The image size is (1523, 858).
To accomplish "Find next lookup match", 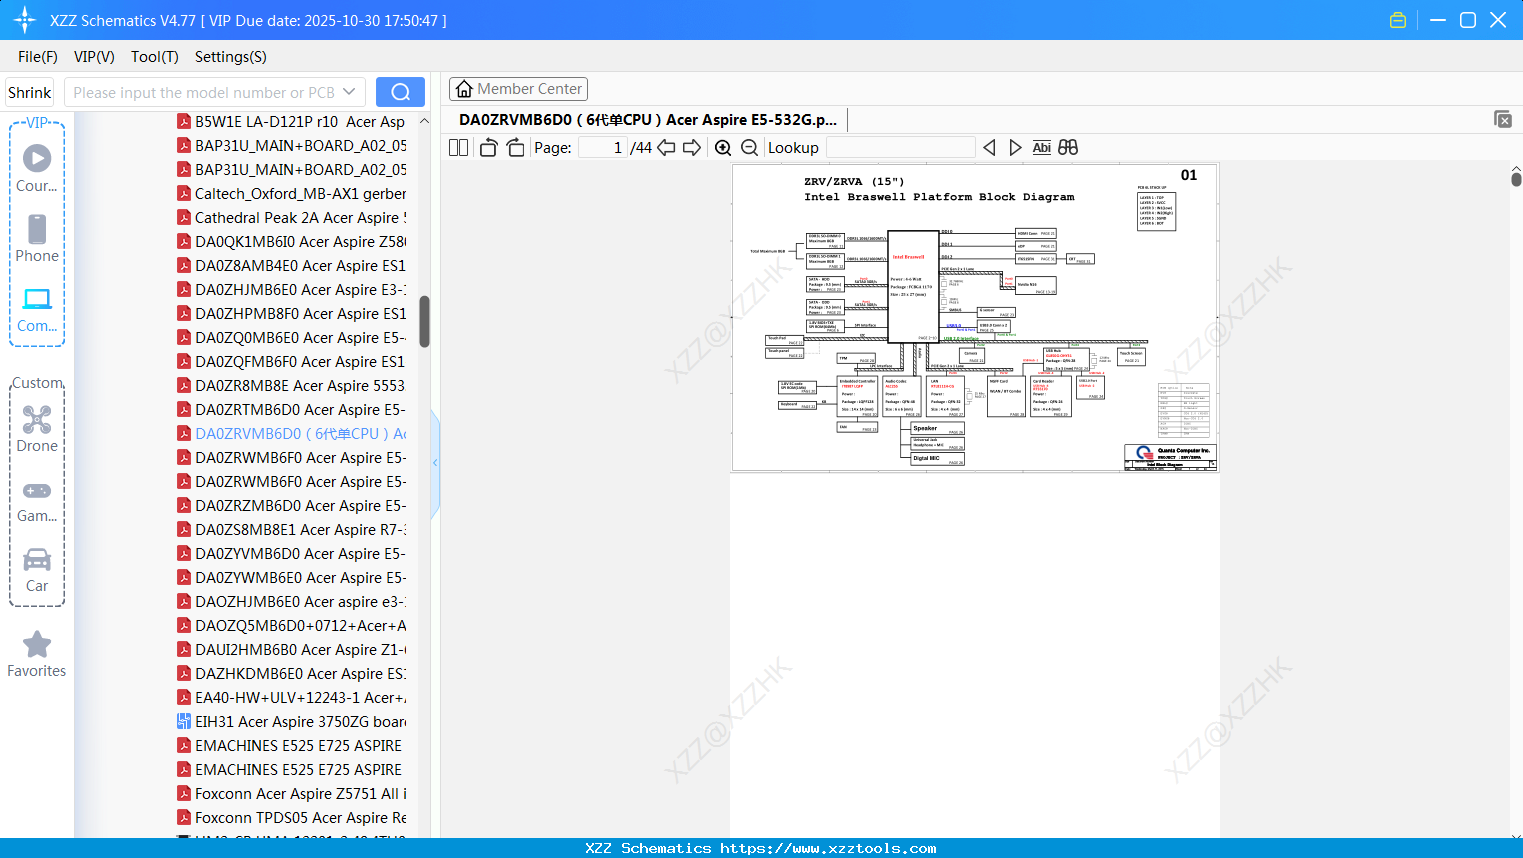I will pyautogui.click(x=1015, y=148).
